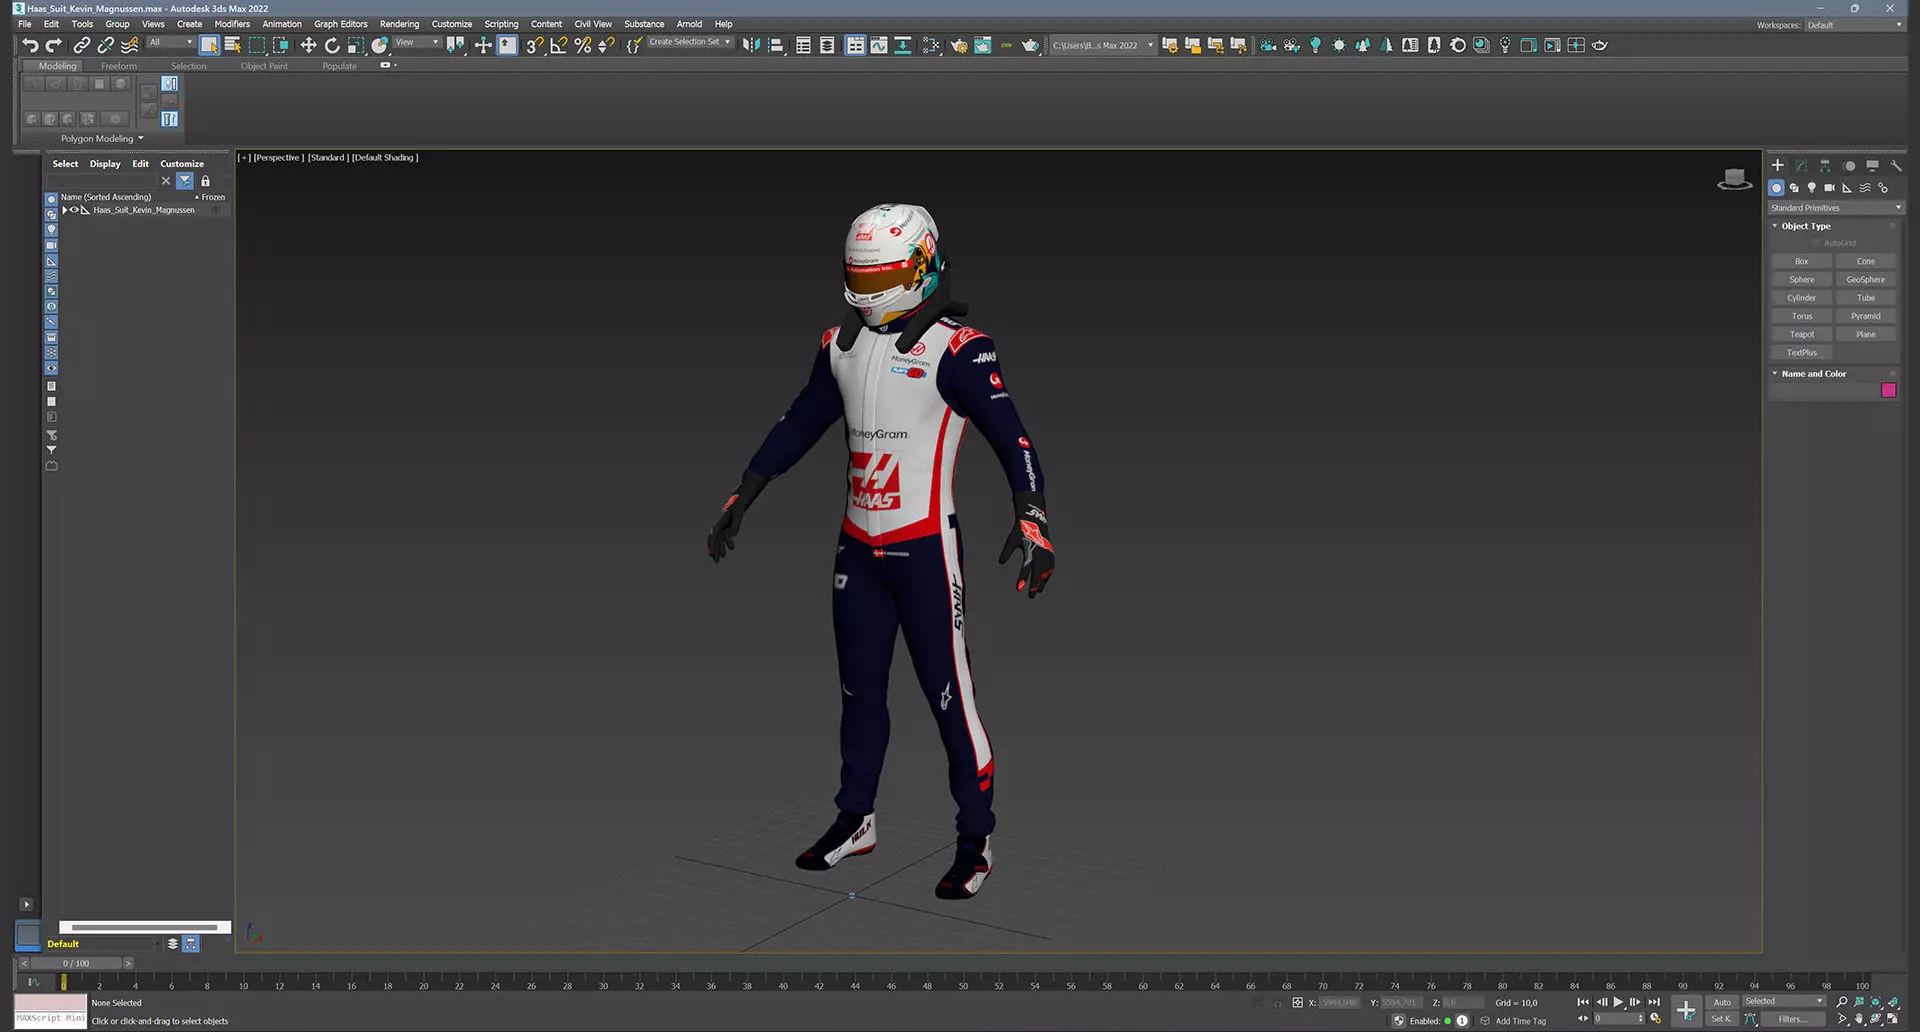This screenshot has height=1032, width=1920.
Task: Toggle the AutoGrid checkbox
Action: (x=1815, y=243)
